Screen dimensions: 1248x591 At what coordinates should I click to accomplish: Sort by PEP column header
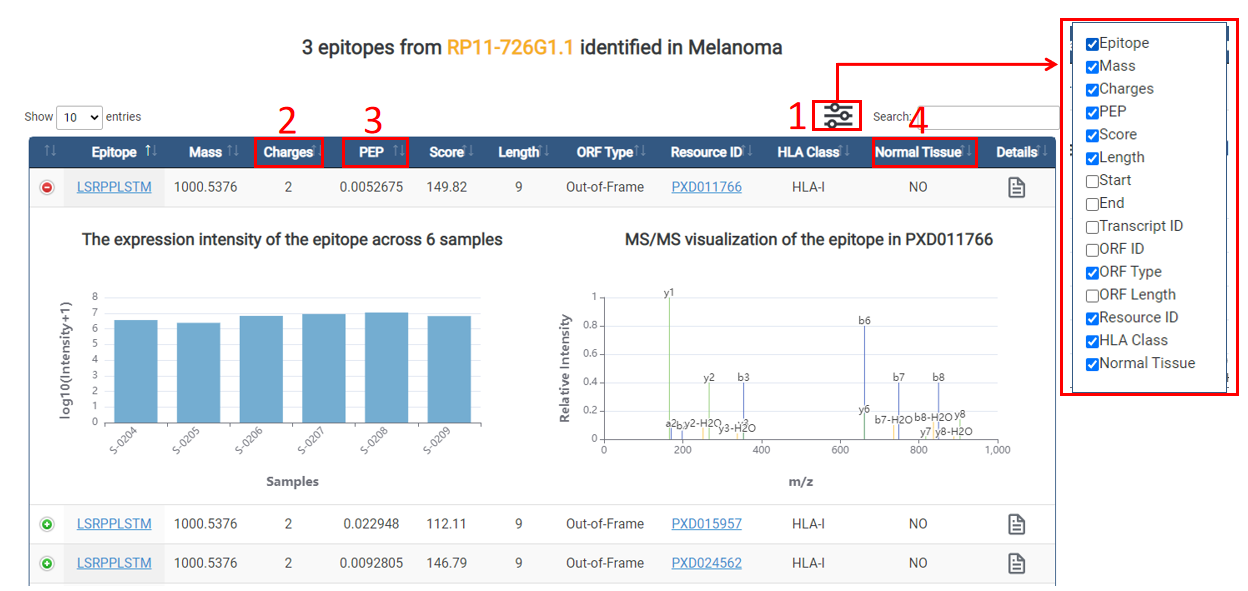372,152
